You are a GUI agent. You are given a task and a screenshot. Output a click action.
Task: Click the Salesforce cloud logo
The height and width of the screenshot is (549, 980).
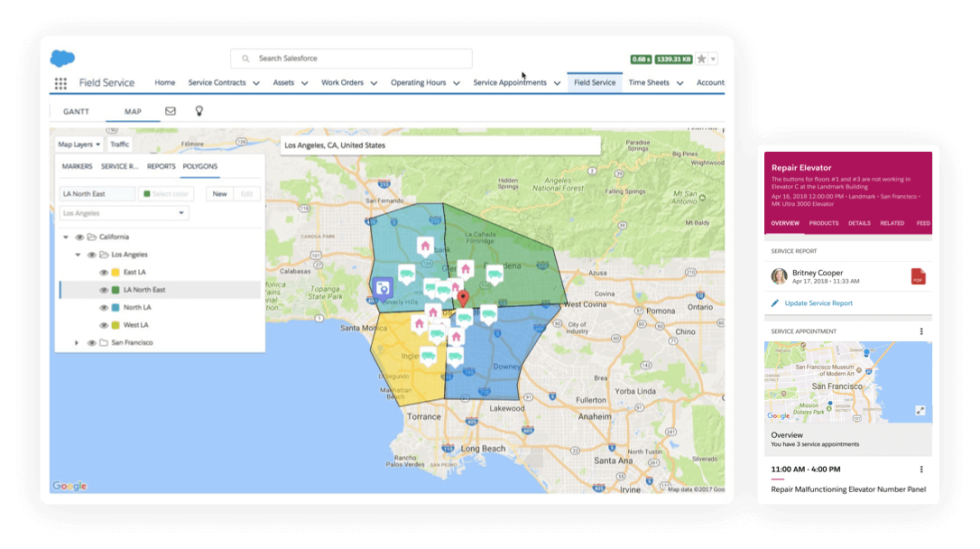pos(62,58)
